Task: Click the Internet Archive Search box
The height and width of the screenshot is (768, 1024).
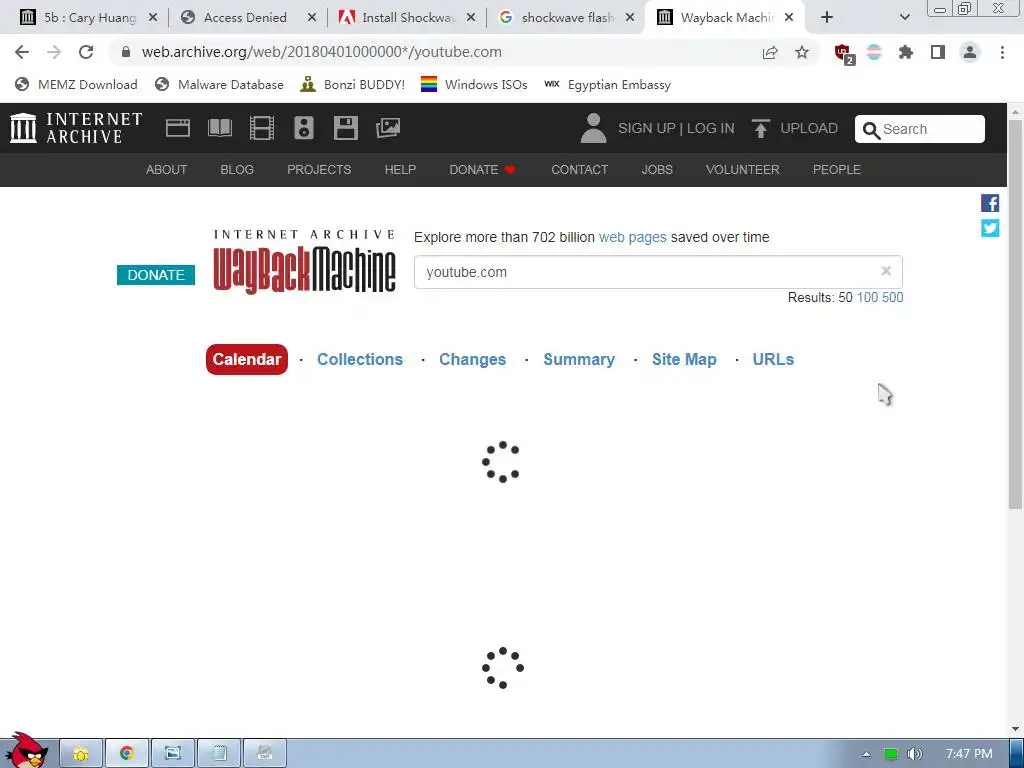Action: pyautogui.click(x=920, y=129)
